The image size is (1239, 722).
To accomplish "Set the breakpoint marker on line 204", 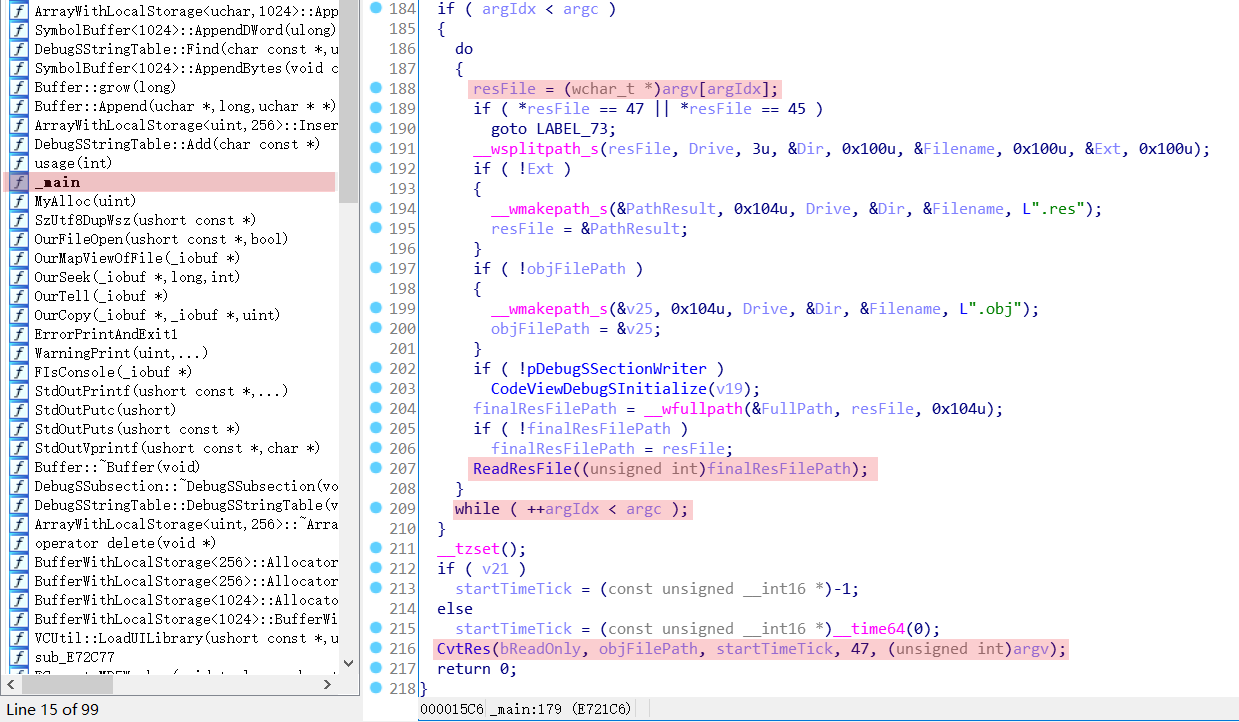I will pyautogui.click(x=376, y=408).
